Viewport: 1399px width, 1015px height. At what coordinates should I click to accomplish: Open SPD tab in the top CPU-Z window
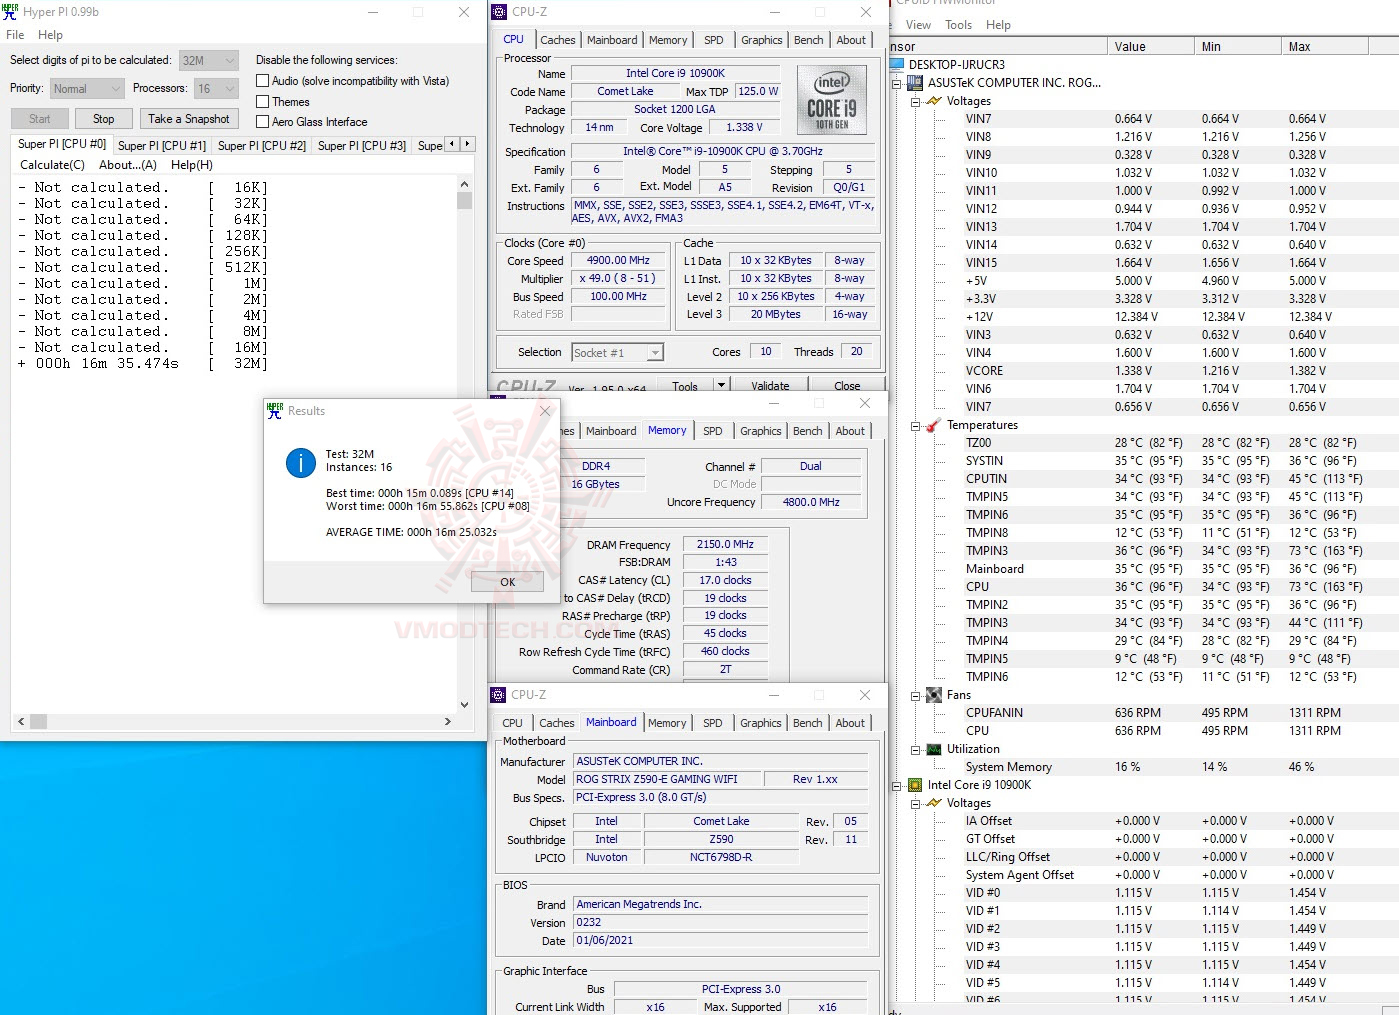click(713, 40)
